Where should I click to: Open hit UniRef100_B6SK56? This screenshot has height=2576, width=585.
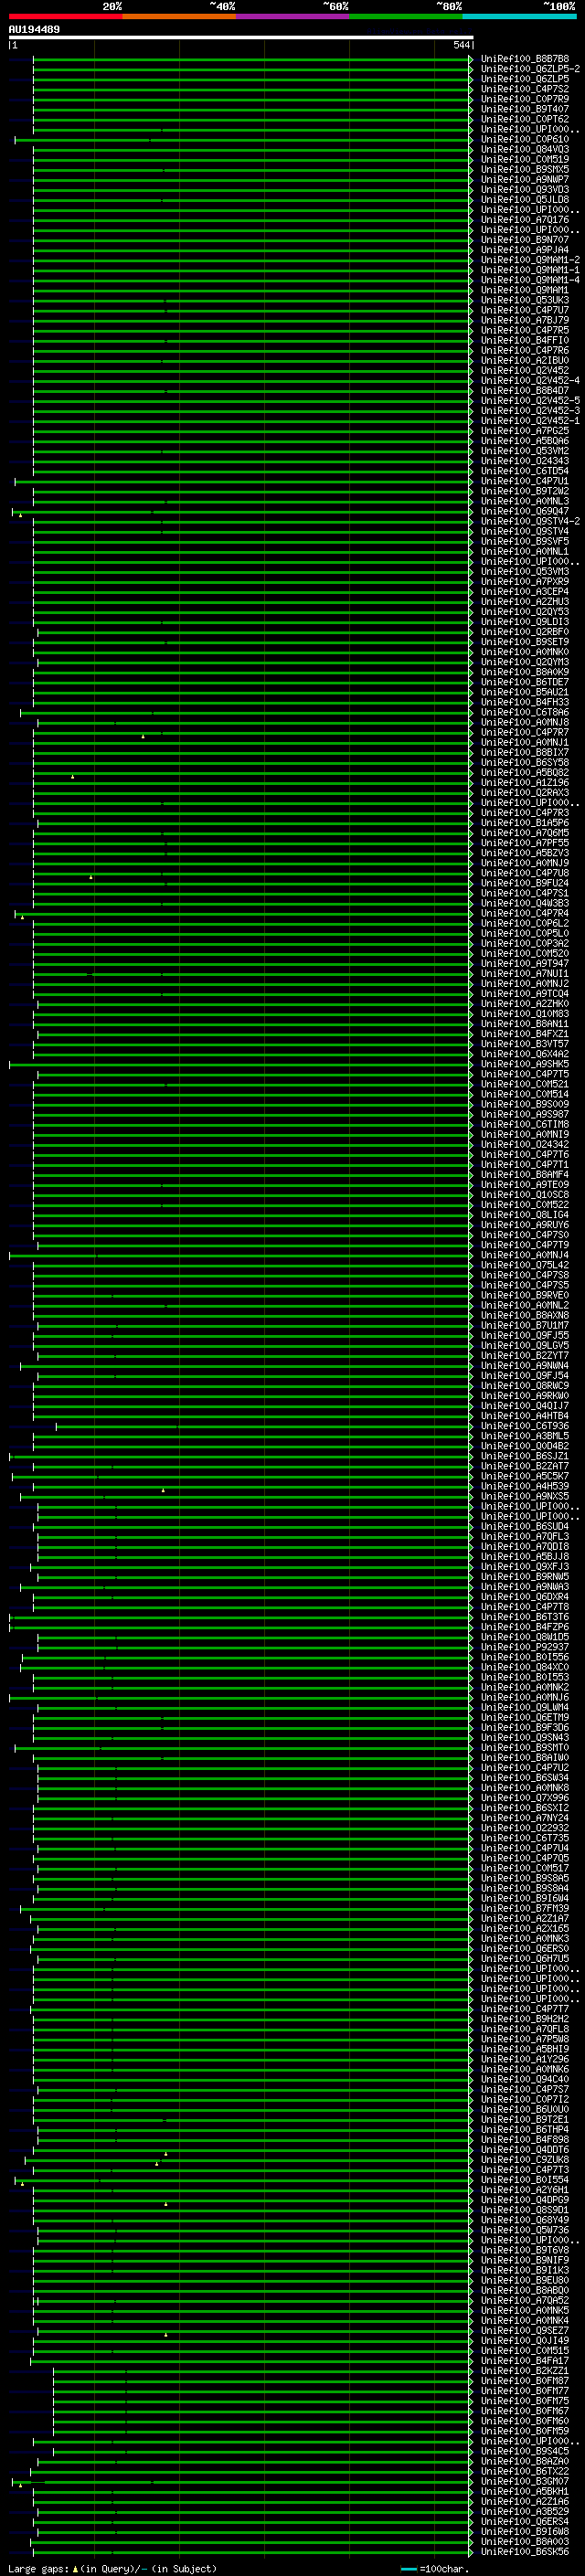point(525,2551)
